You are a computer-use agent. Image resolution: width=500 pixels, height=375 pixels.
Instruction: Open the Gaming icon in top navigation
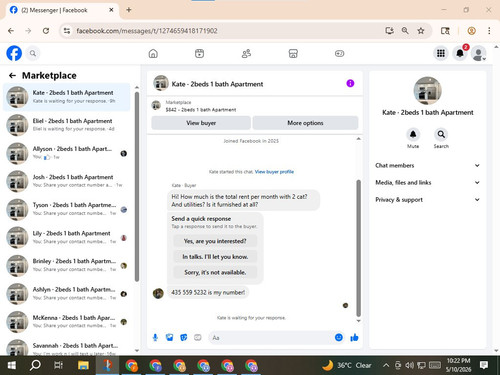coord(339,53)
